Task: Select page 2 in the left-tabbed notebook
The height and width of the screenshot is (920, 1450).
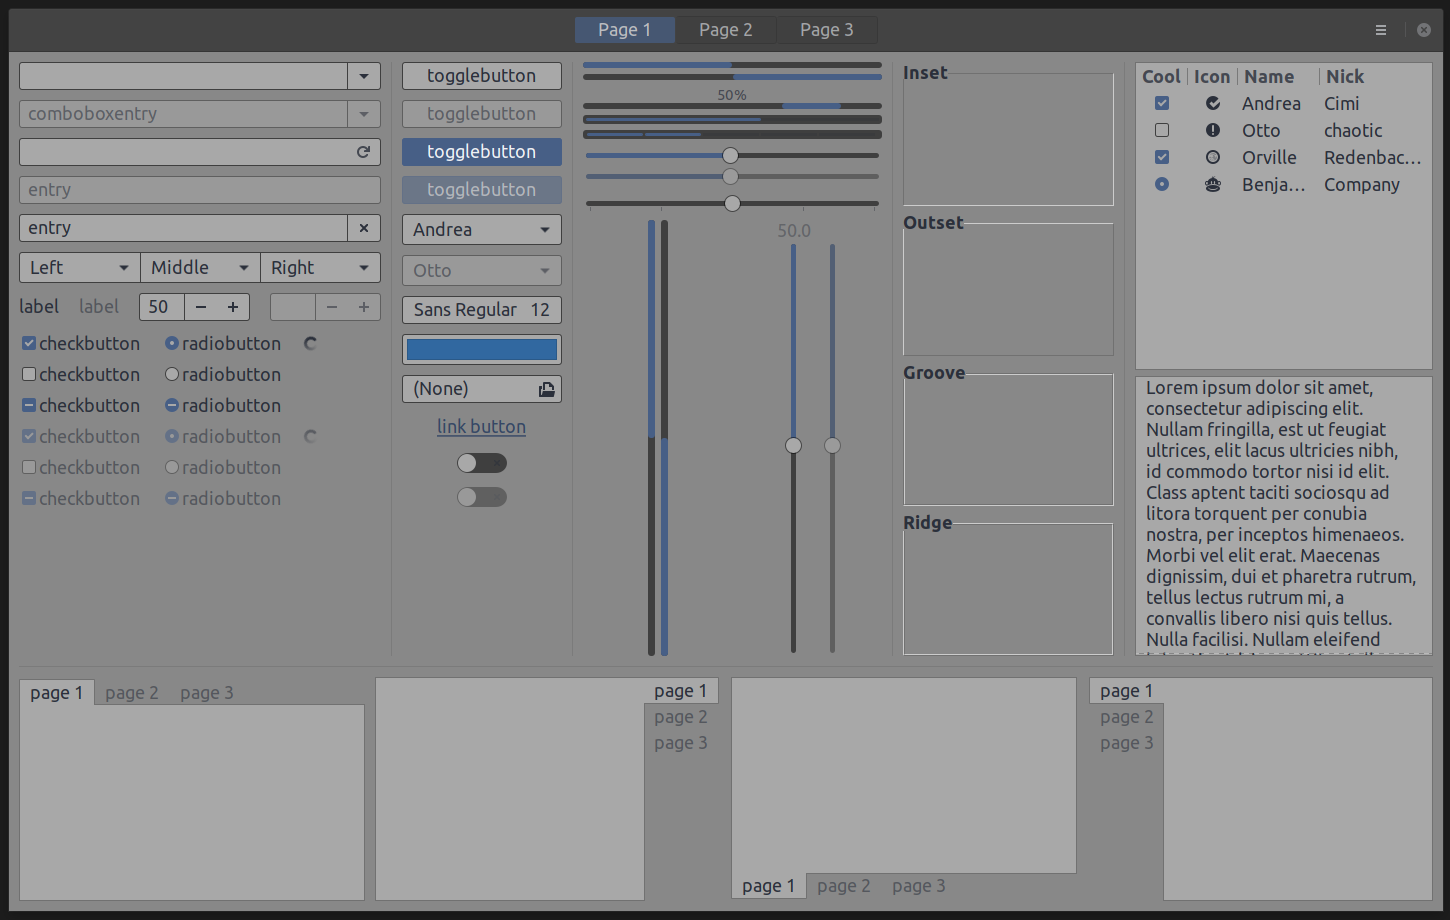Action: [x=1127, y=717]
